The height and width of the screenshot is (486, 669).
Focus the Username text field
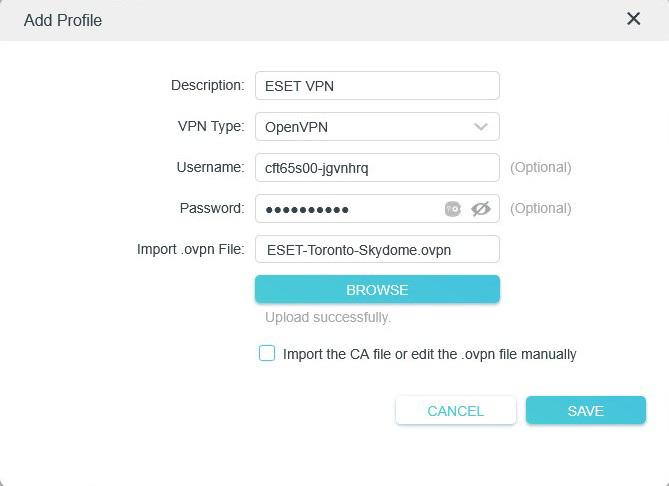376,168
